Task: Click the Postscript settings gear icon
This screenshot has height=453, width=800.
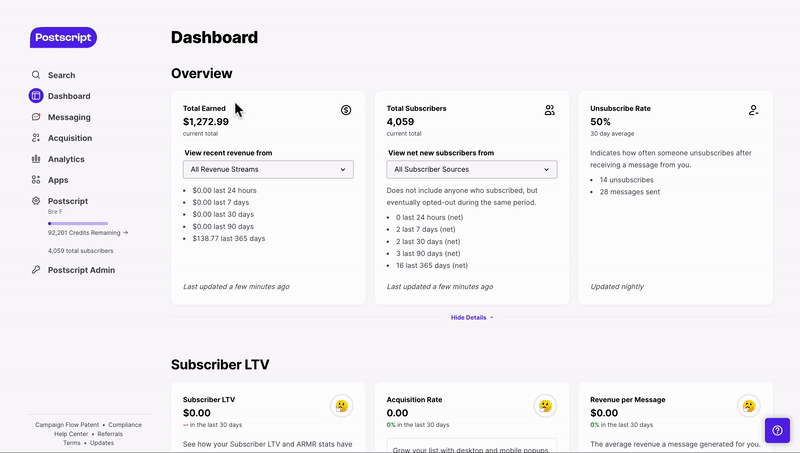Action: coord(36,201)
